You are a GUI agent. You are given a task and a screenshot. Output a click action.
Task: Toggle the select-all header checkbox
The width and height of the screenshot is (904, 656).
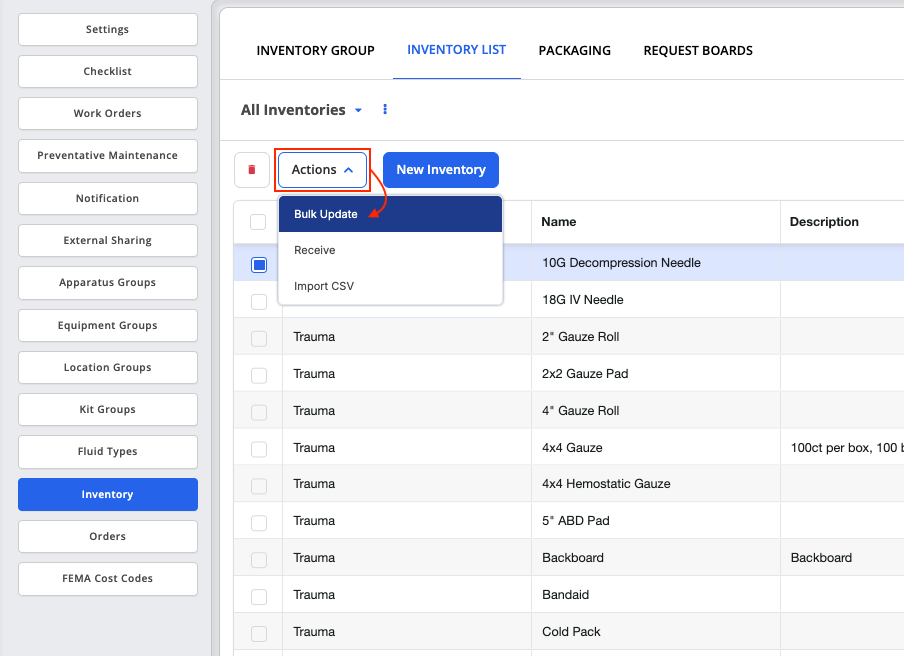(x=258, y=222)
